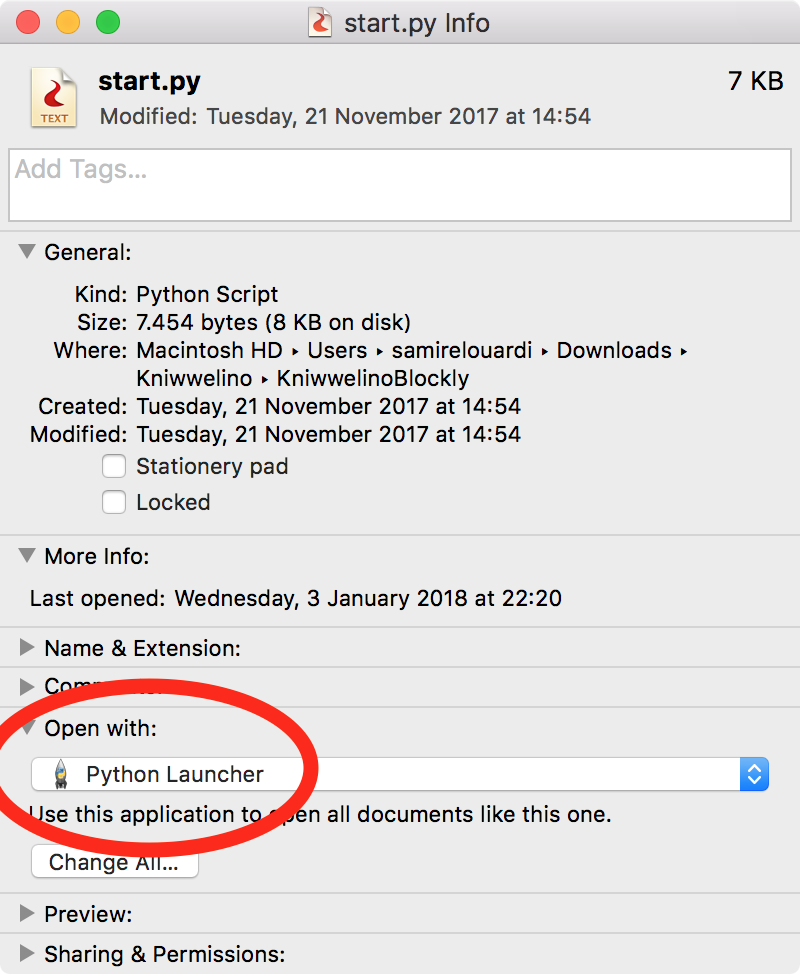The height and width of the screenshot is (974, 800).
Task: Click the 7 KB size label
Action: pos(756,81)
